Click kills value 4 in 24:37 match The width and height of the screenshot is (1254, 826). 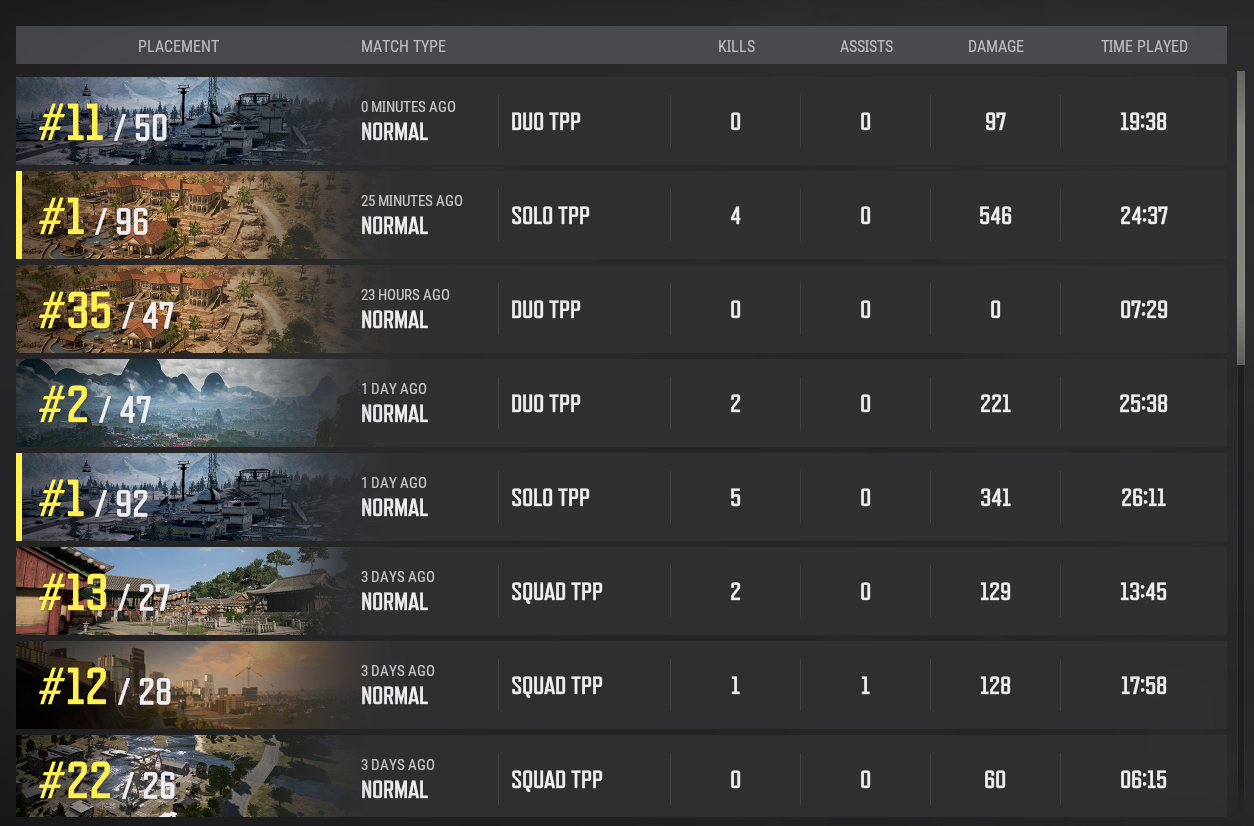[736, 216]
